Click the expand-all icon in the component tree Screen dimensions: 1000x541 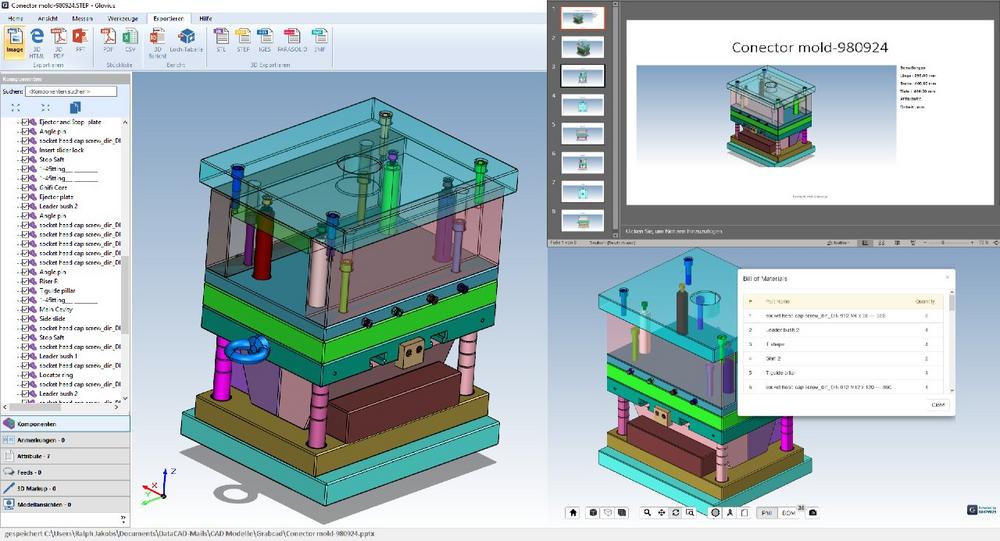[16, 107]
